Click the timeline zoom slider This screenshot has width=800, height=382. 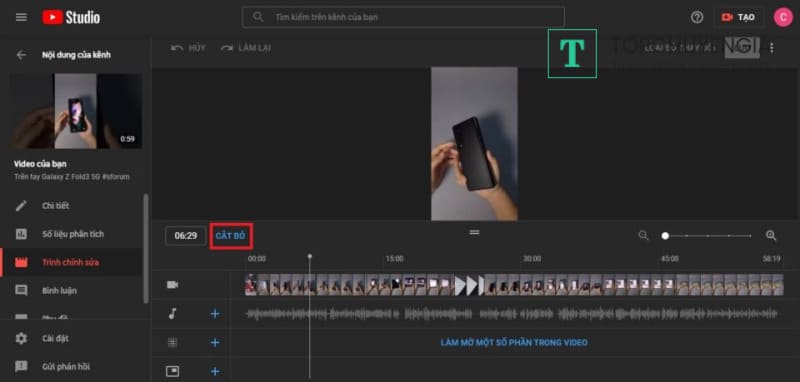(x=708, y=236)
